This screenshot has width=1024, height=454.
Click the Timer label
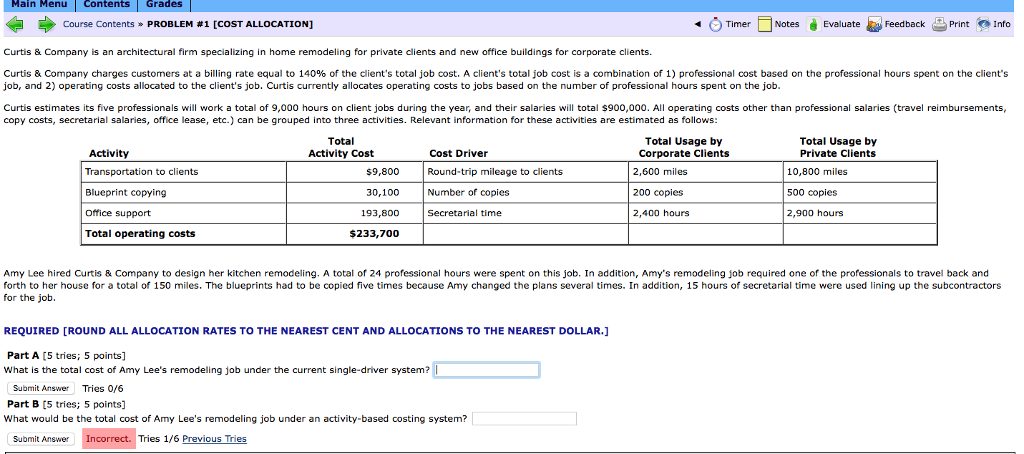coord(738,24)
